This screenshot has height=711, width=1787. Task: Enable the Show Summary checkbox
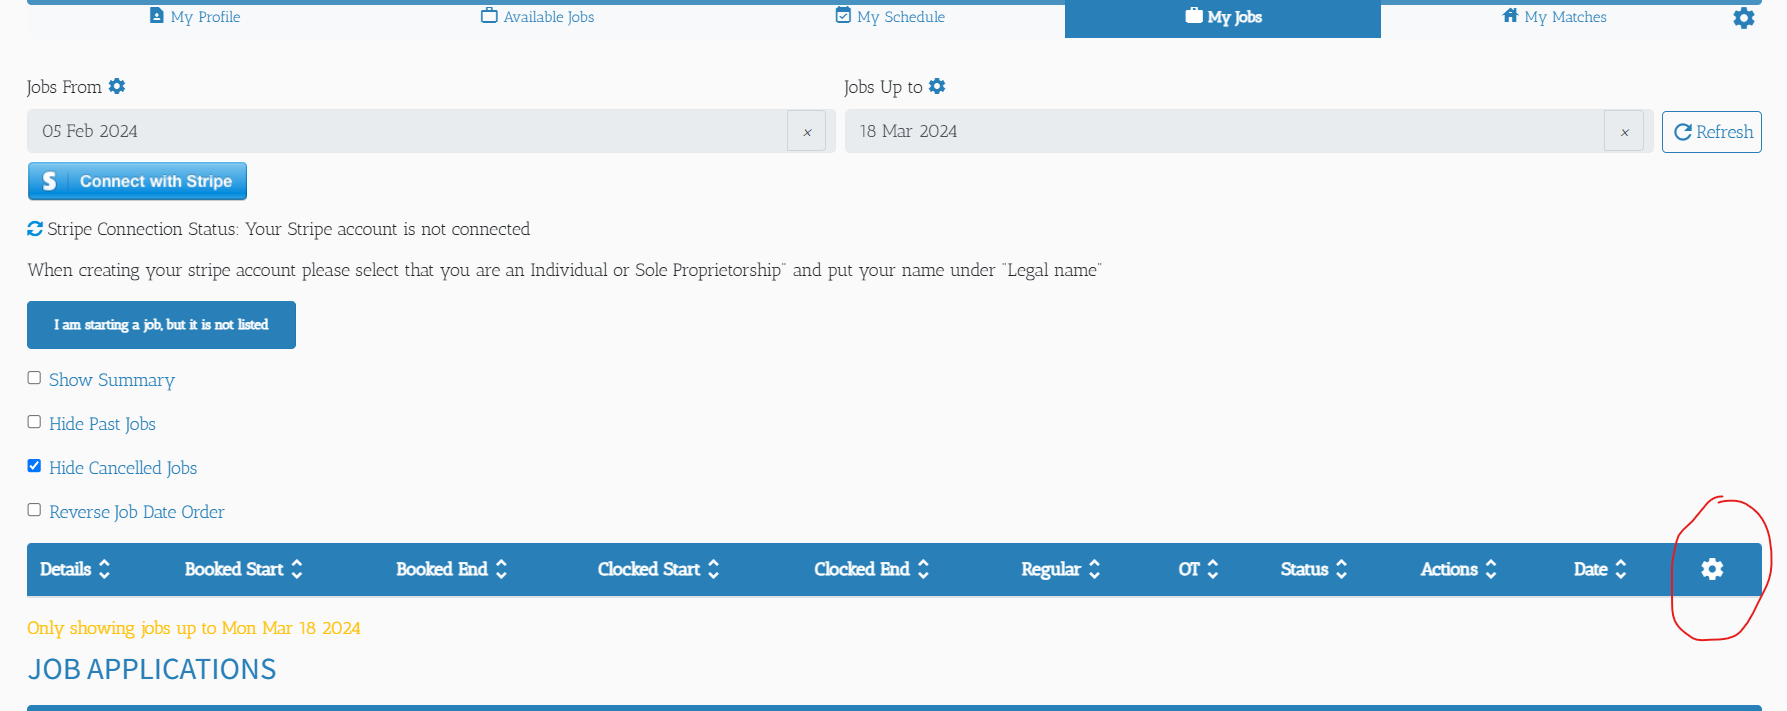pyautogui.click(x=34, y=378)
